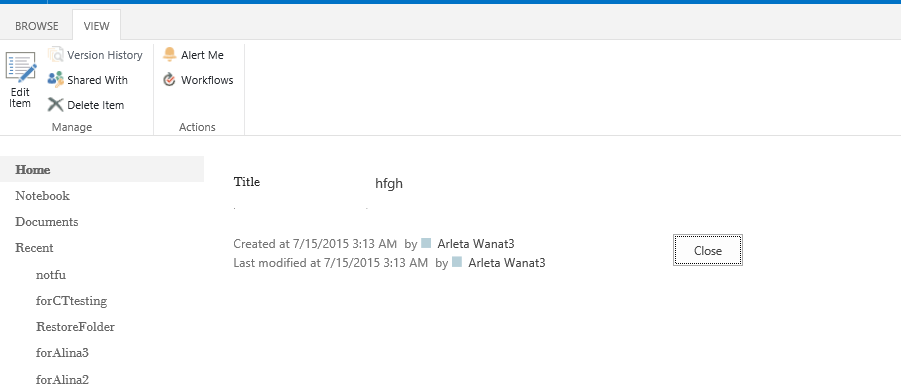The image size is (901, 387).
Task: Click the Recent heading in navigation
Action: (x=34, y=248)
